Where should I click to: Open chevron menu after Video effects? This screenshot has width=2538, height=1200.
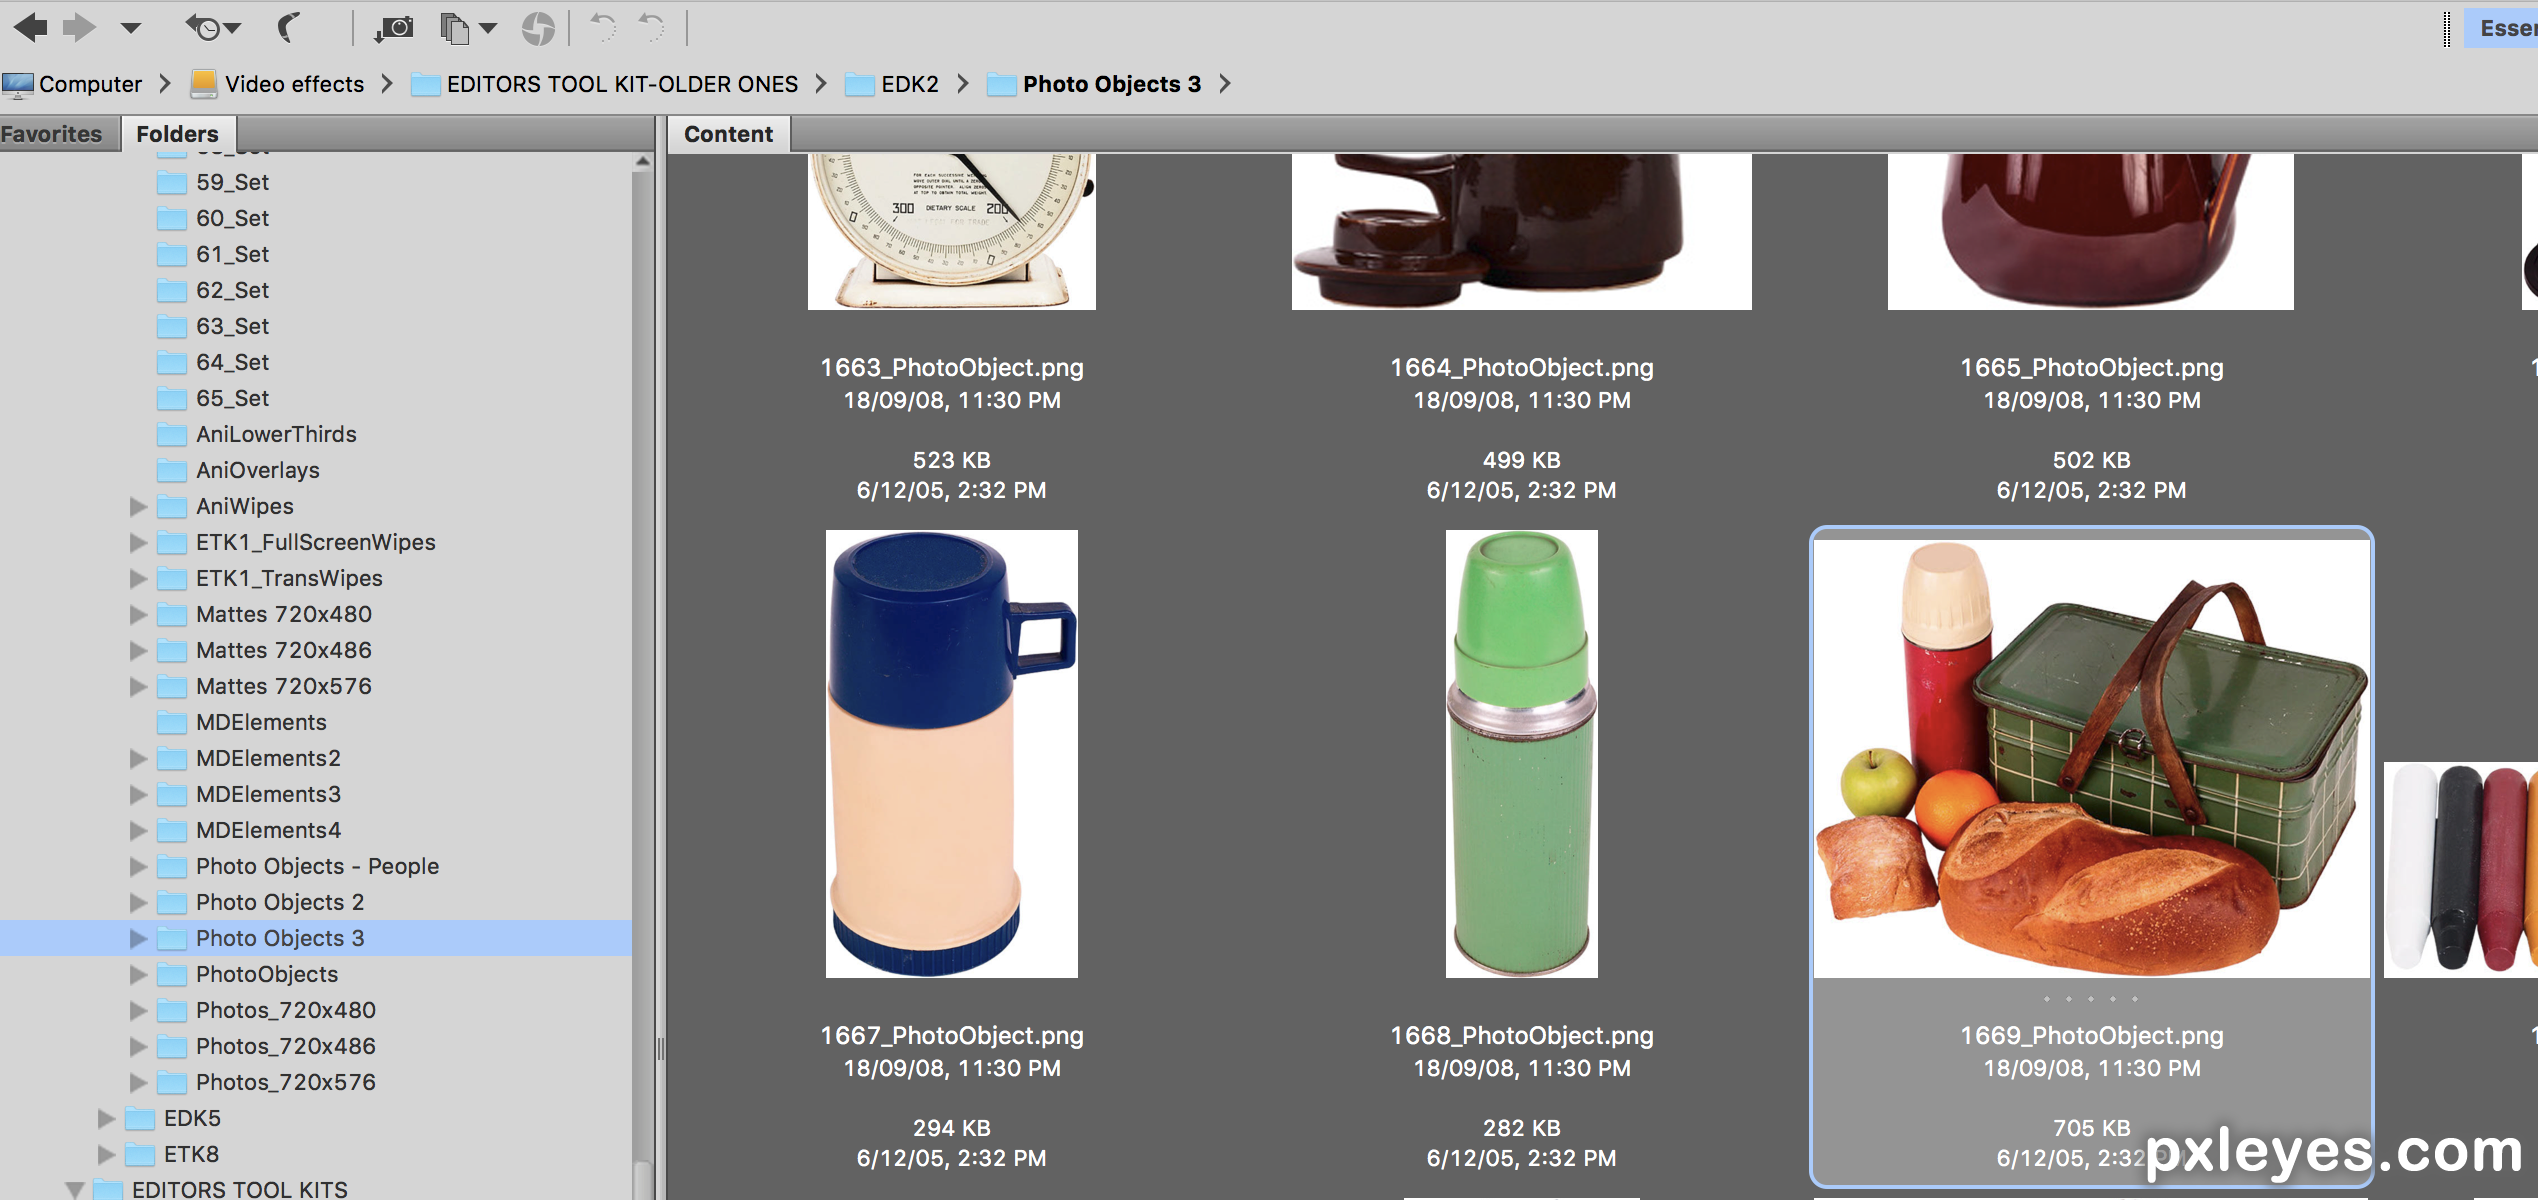coord(387,84)
